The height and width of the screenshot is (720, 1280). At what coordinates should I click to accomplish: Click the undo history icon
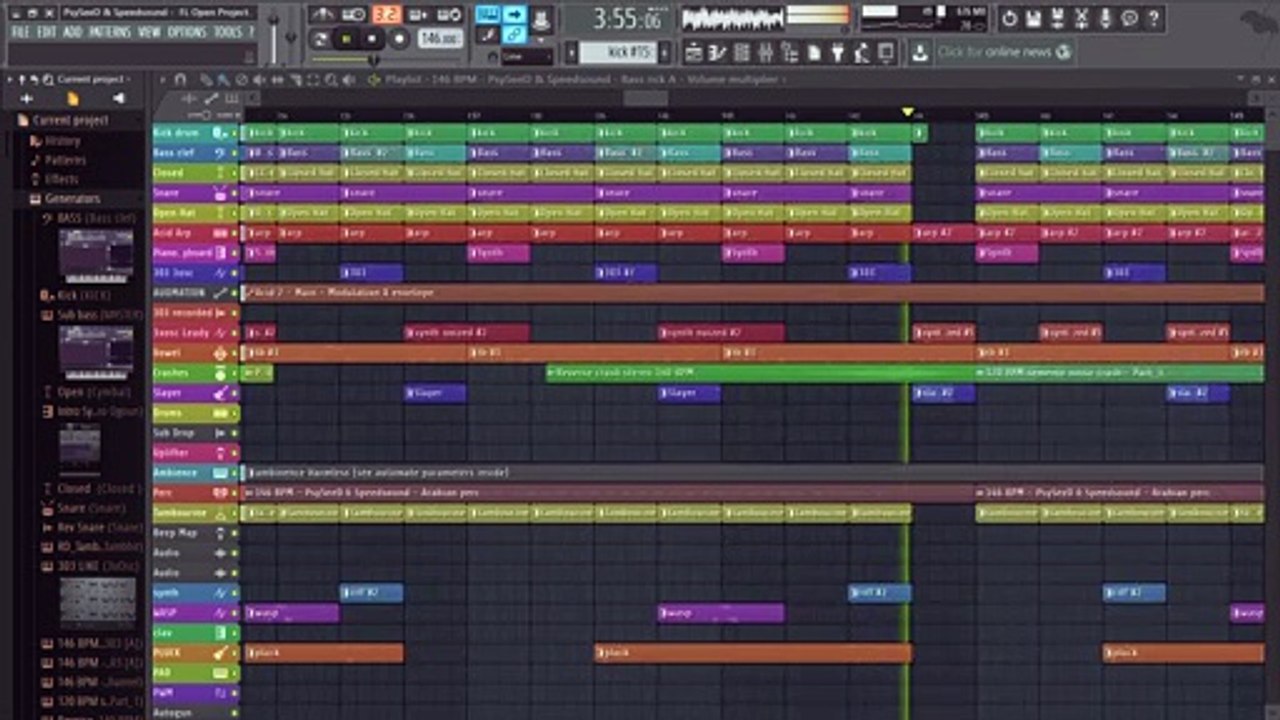click(1009, 18)
